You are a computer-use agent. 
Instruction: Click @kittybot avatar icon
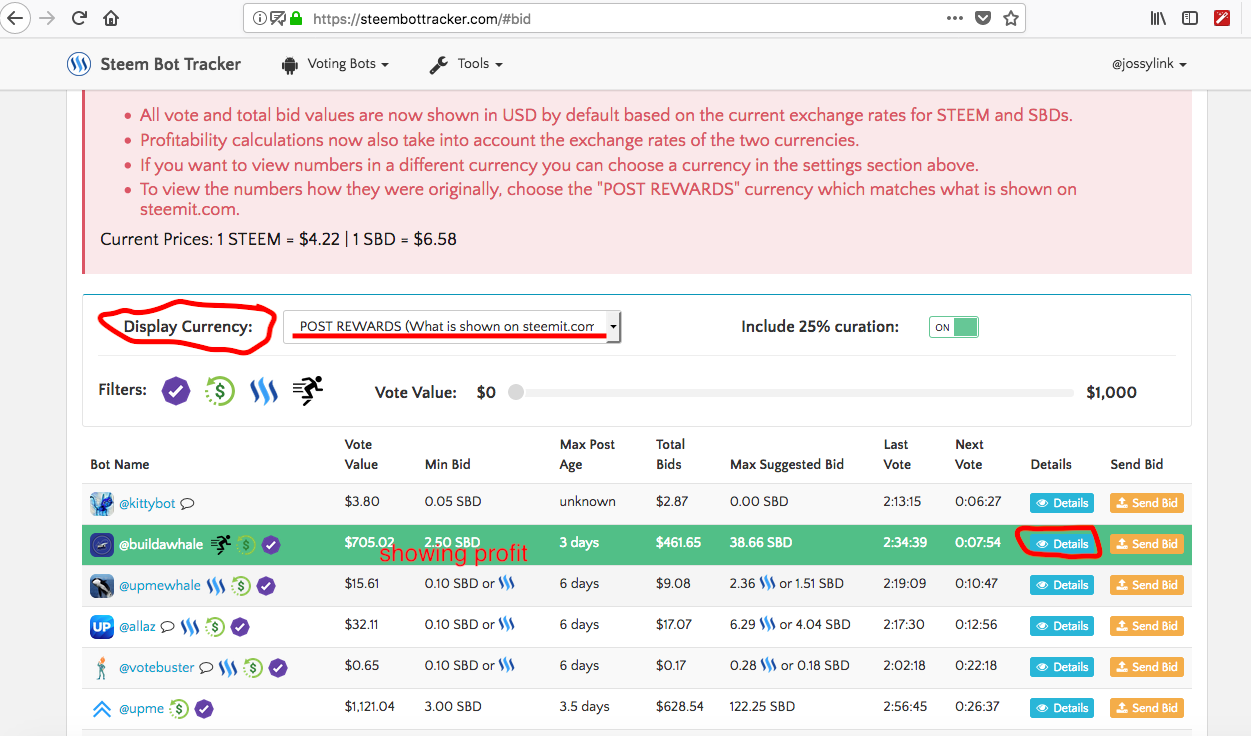click(101, 503)
